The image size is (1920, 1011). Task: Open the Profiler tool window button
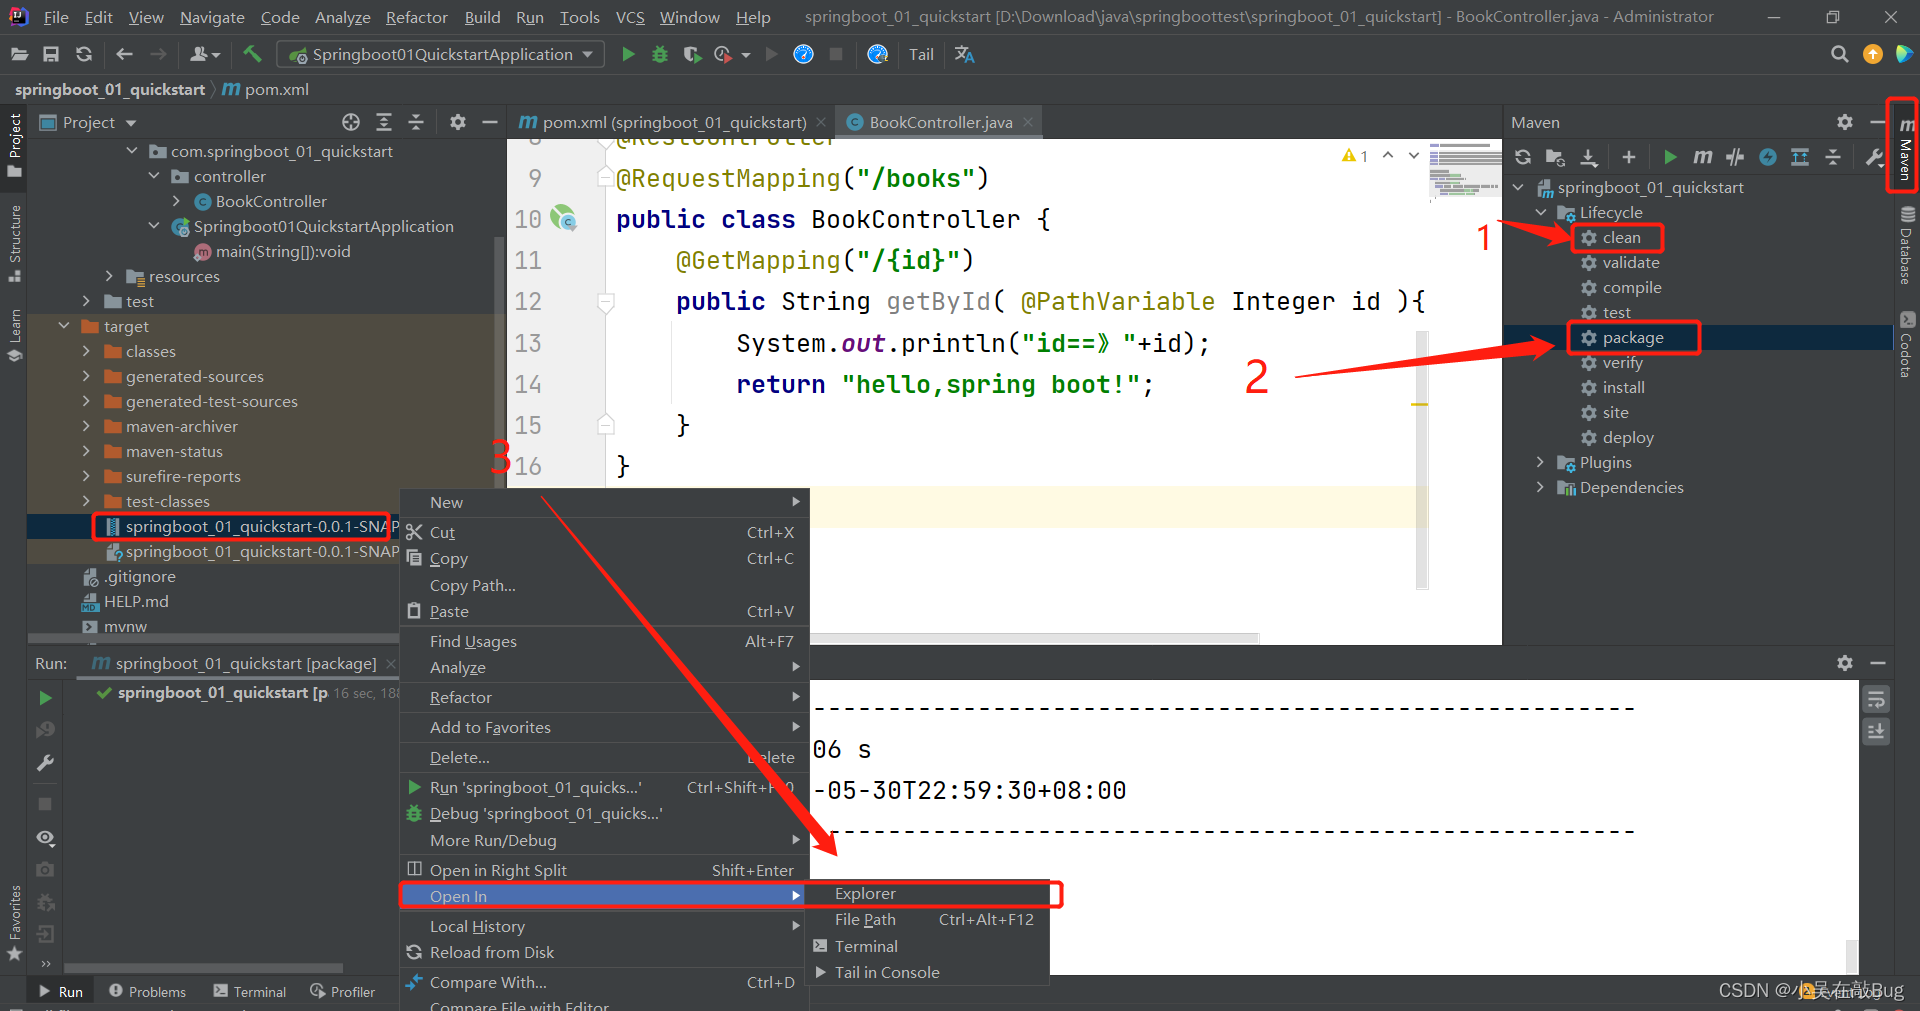[343, 992]
